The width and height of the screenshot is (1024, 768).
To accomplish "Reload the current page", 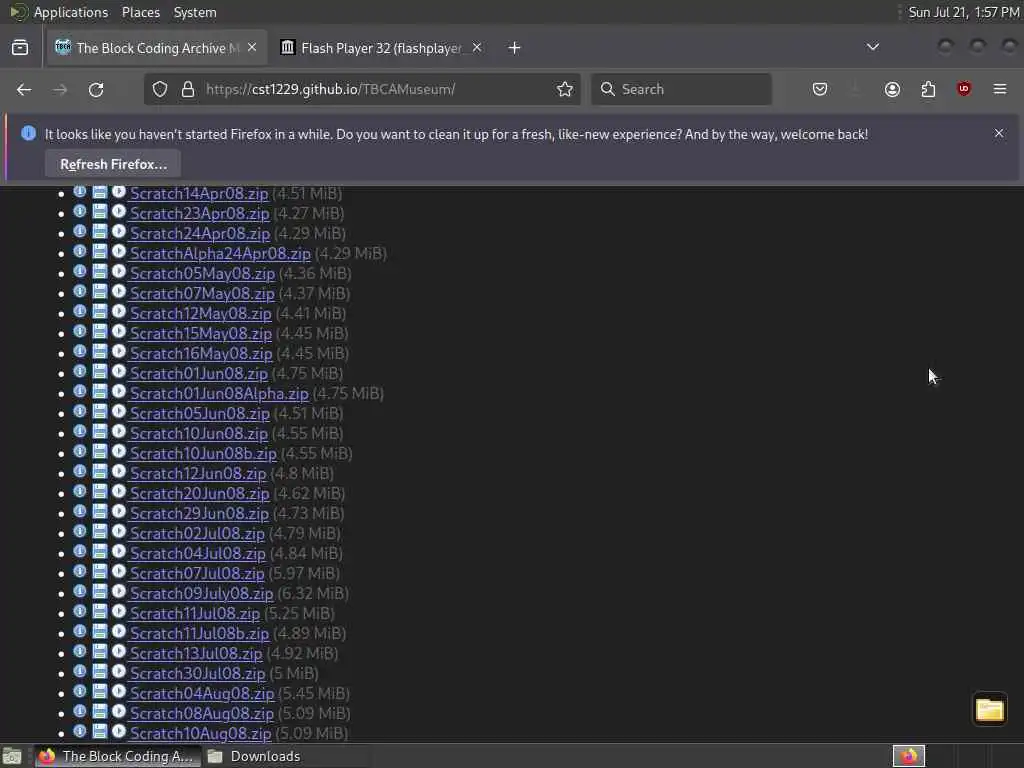I will click(96, 89).
